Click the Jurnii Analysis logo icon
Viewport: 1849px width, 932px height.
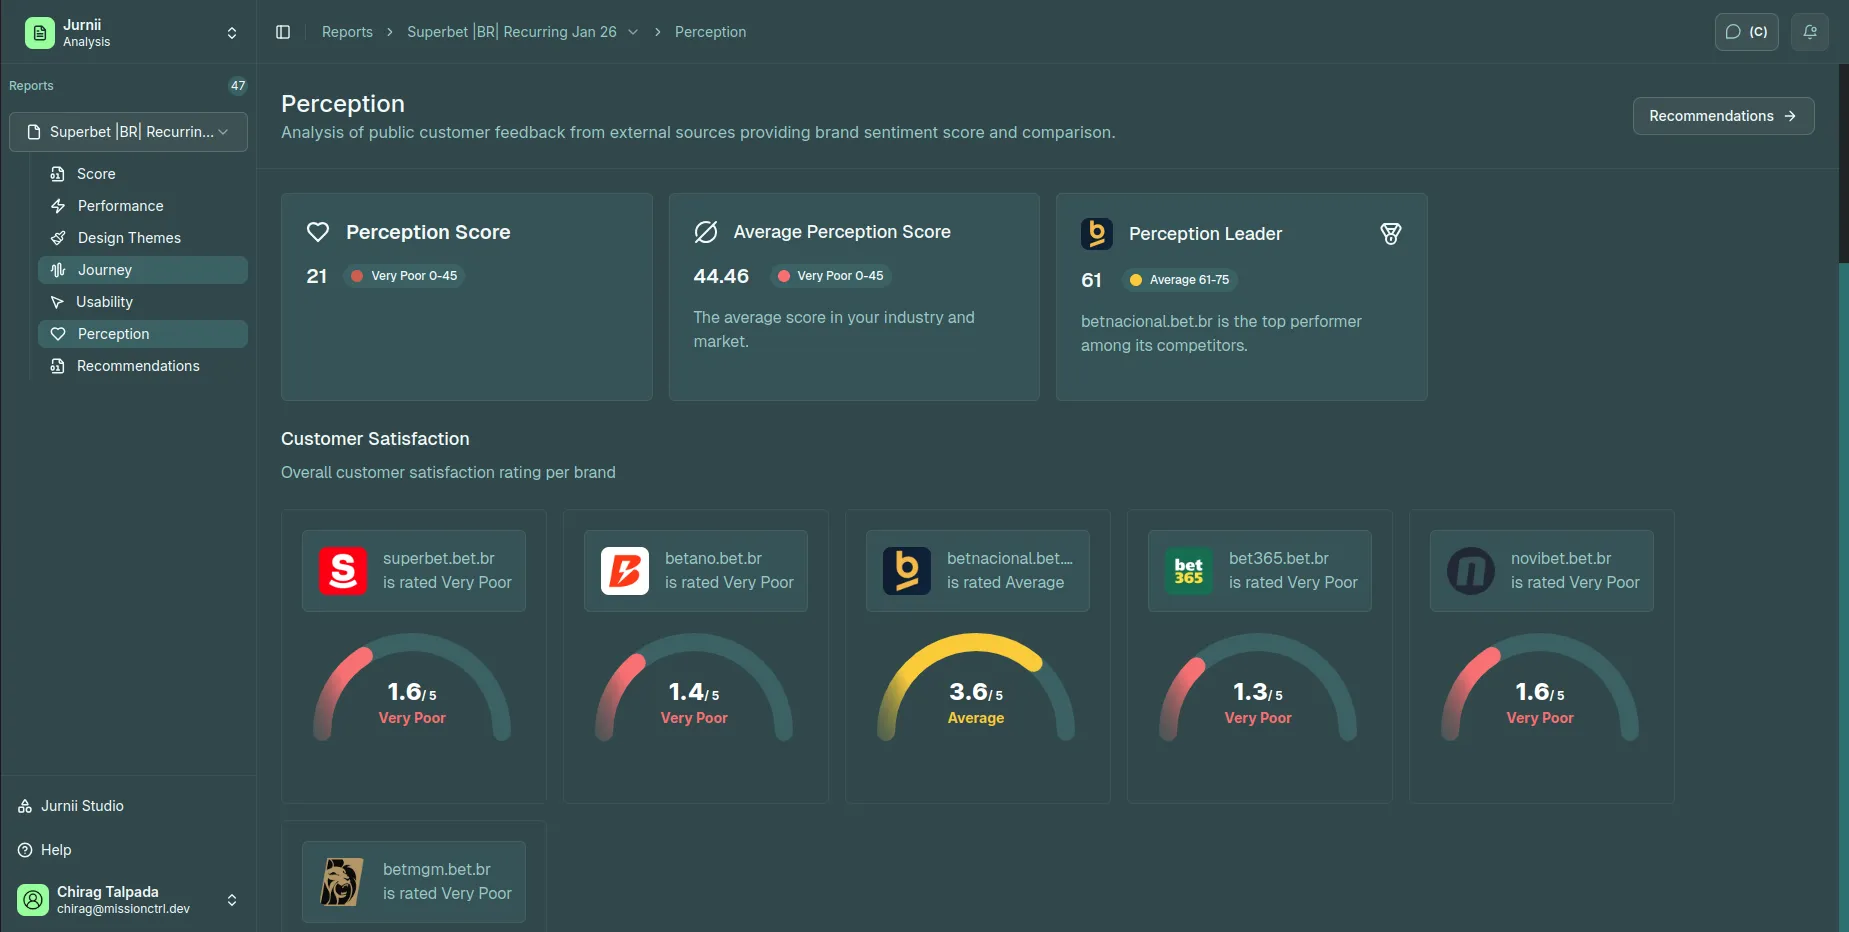point(40,33)
